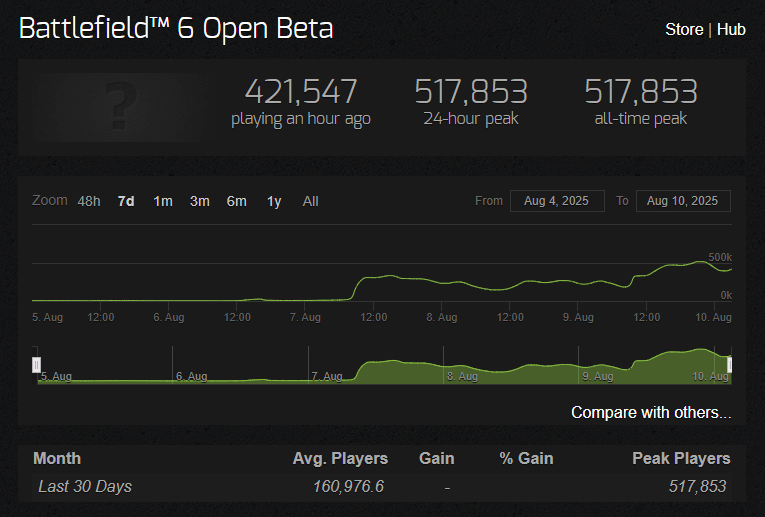Set chart zoom to 48h

click(89, 201)
